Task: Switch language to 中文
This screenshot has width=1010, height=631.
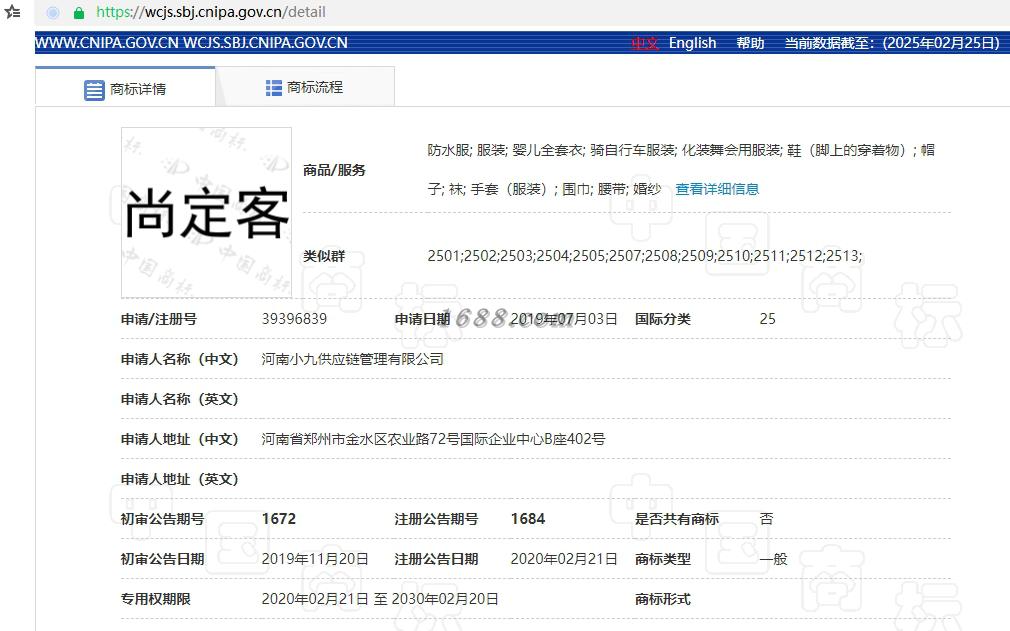Action: (x=645, y=43)
